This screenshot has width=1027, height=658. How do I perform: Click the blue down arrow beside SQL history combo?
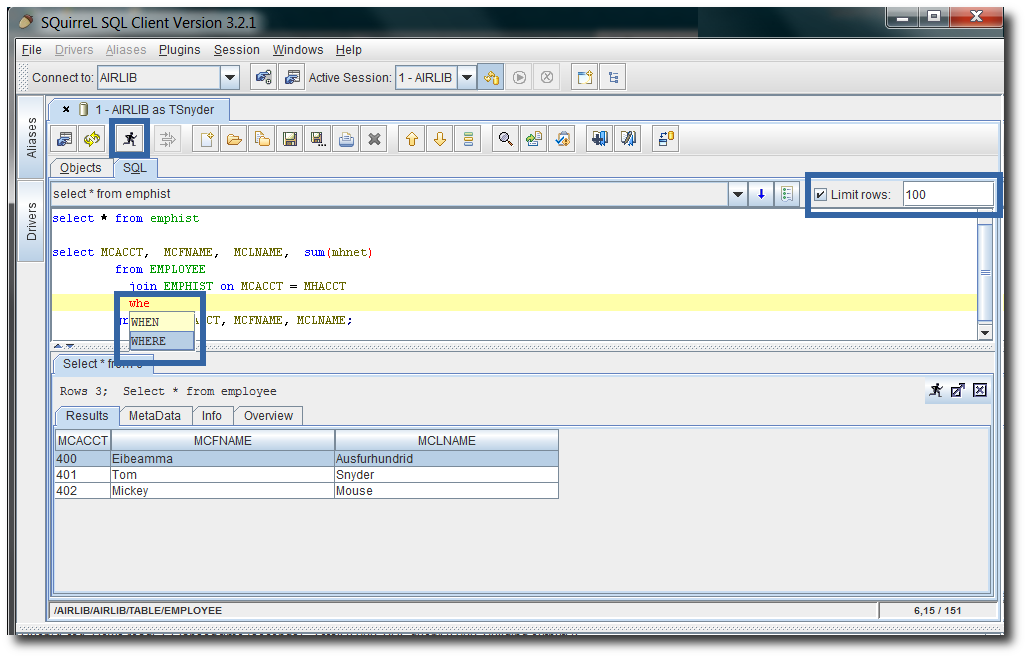pos(761,194)
